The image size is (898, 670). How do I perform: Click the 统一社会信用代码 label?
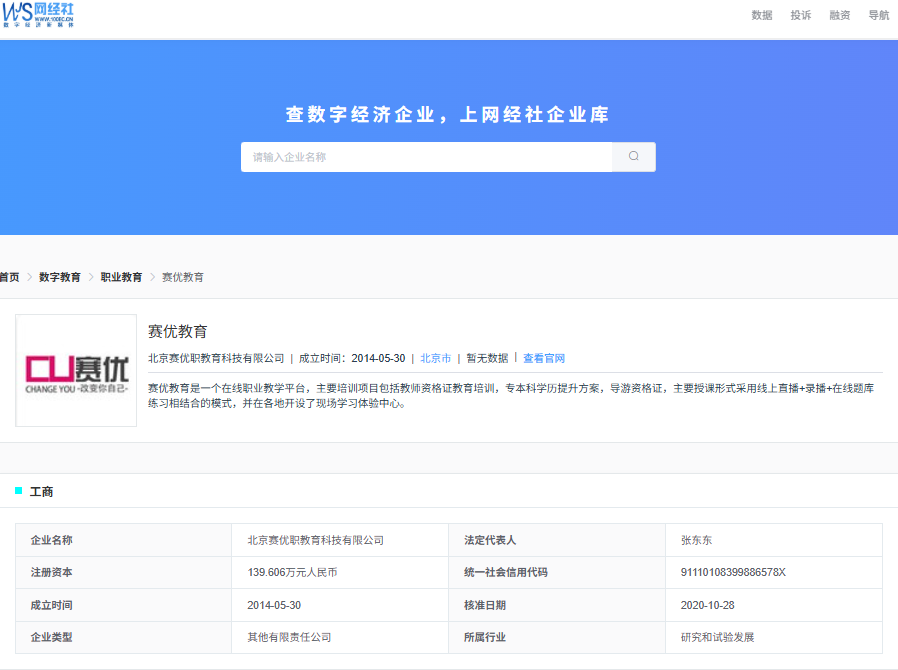(x=506, y=572)
